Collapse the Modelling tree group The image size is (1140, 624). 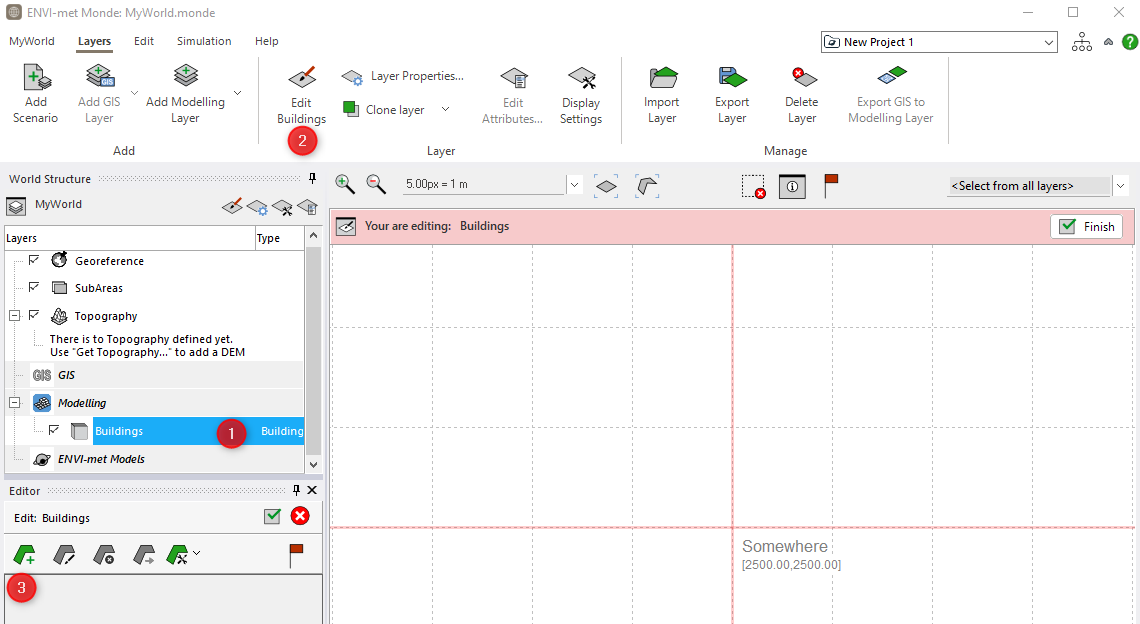click(15, 403)
